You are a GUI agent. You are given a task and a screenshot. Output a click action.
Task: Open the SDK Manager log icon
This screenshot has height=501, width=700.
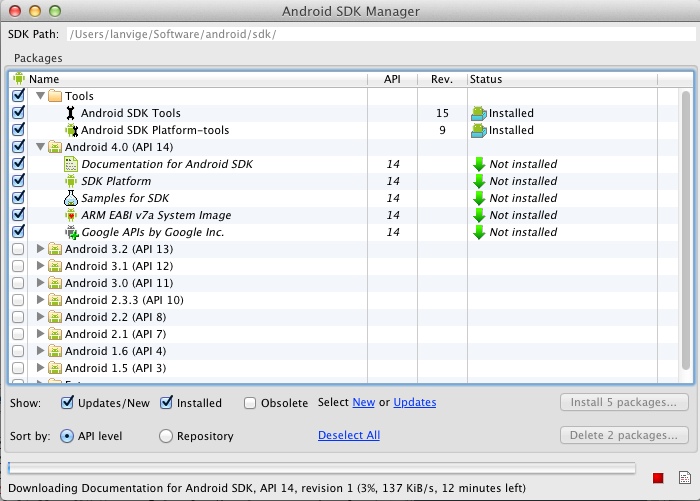click(684, 478)
